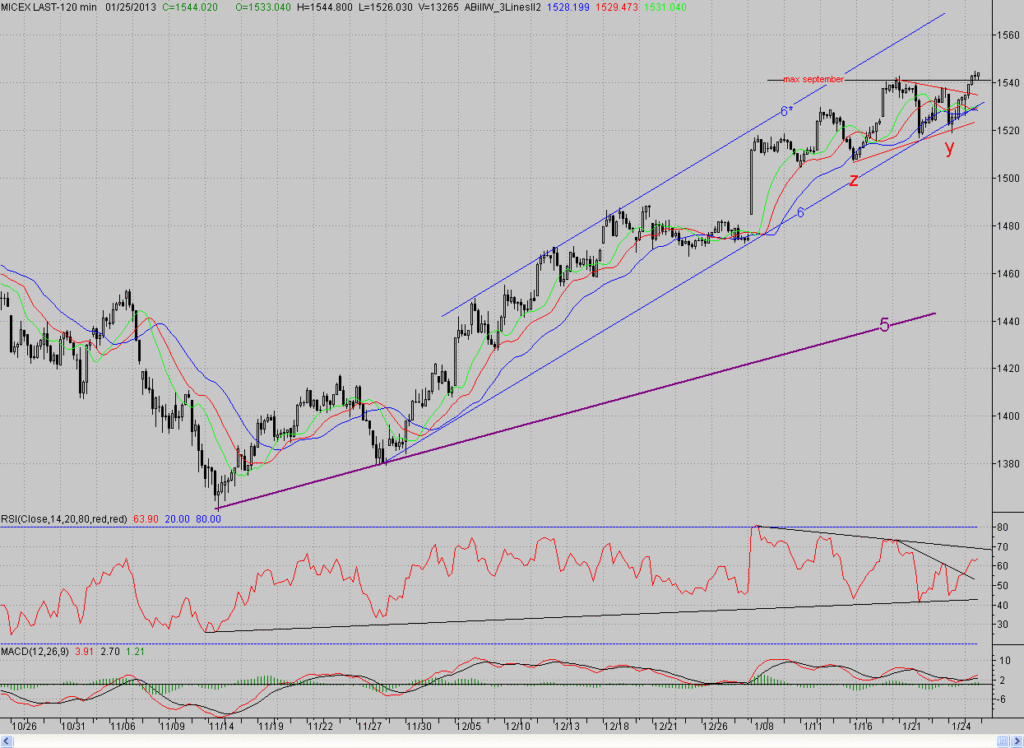Click the 1560 price level on right axis
Viewport: 1024px width, 748px height.
1008,35
